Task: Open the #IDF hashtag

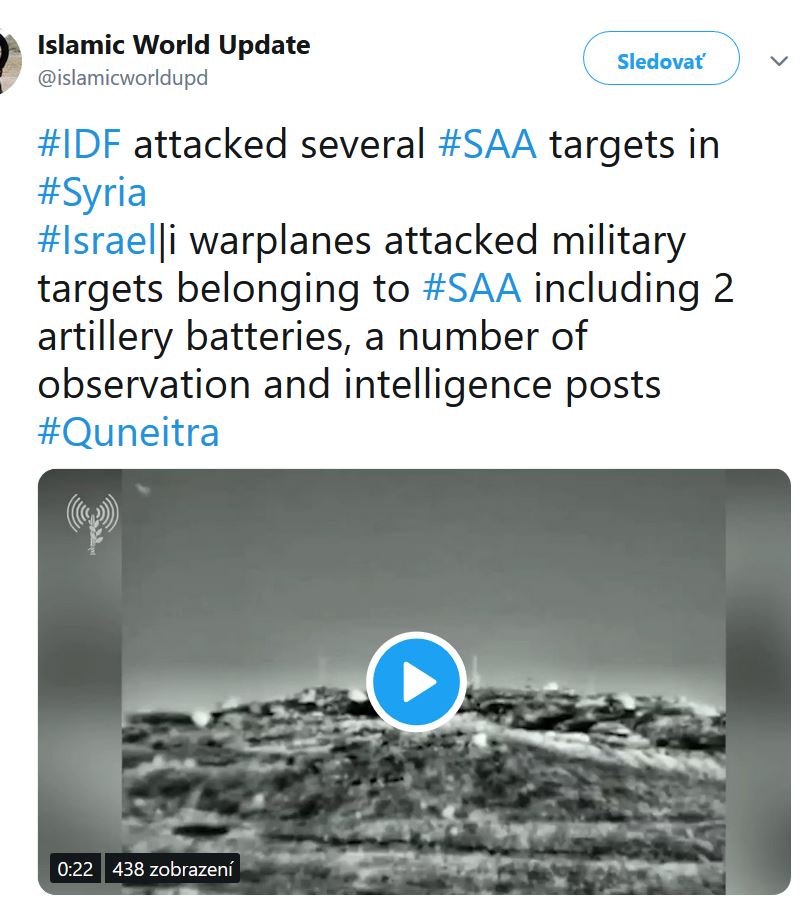Action: point(79,144)
